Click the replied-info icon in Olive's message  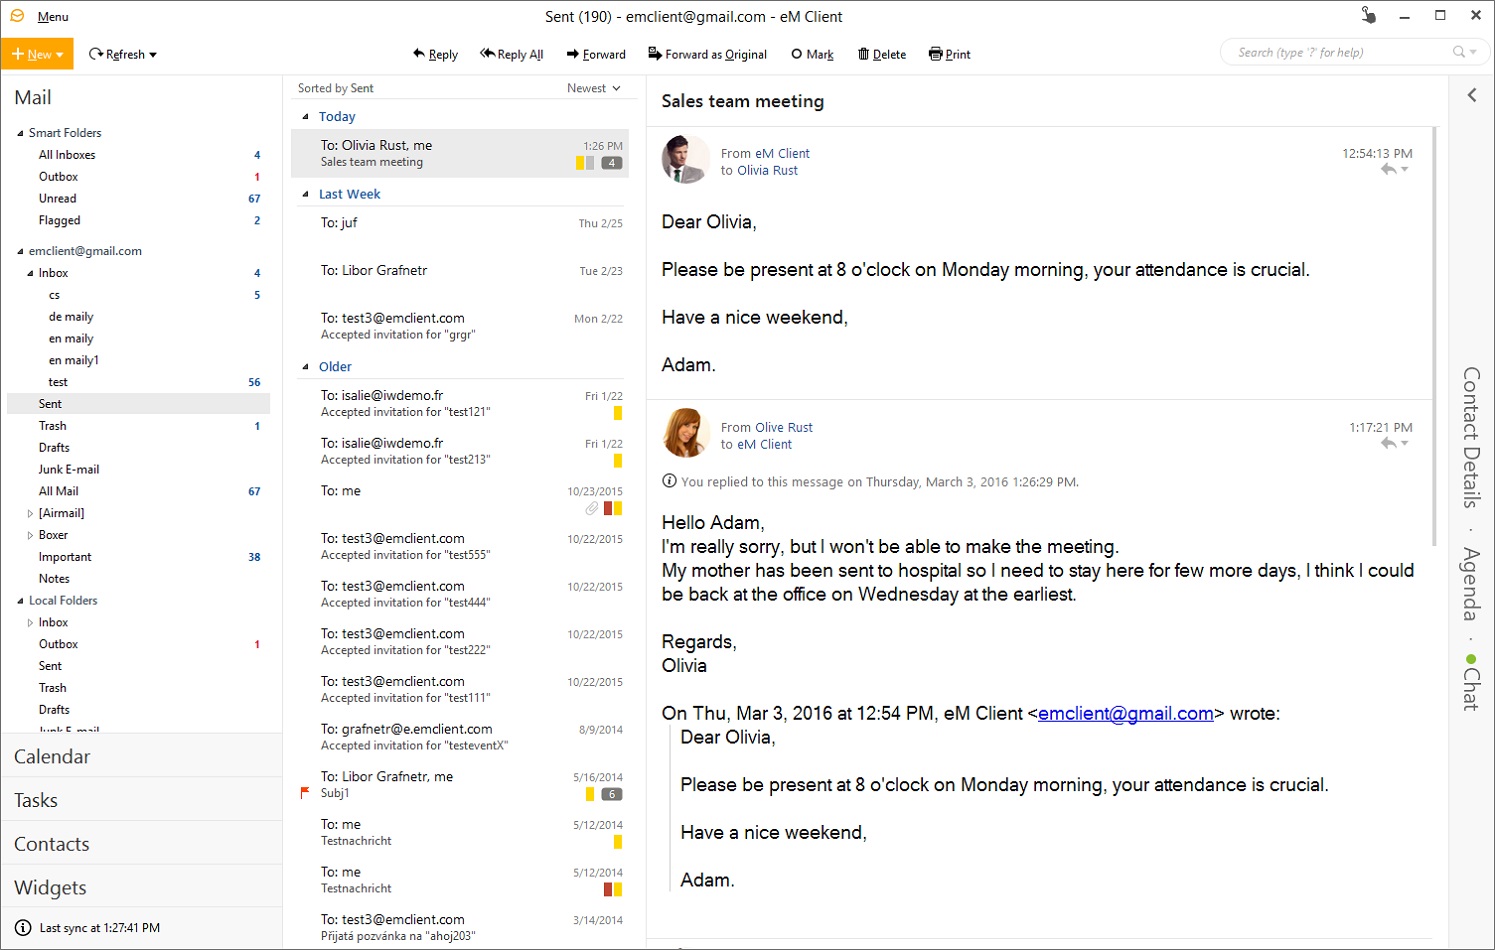pyautogui.click(x=669, y=481)
